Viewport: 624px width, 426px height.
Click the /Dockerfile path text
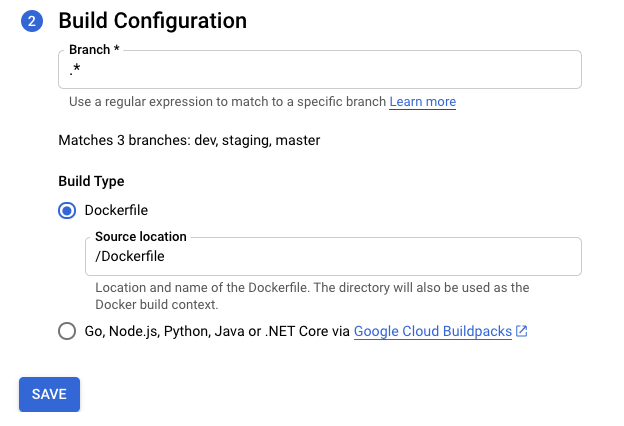pos(129,258)
